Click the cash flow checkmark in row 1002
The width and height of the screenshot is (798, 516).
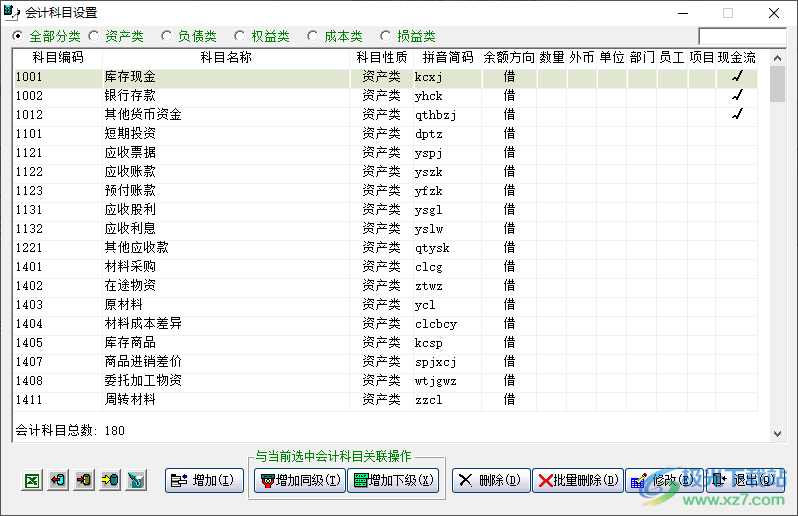(x=737, y=96)
